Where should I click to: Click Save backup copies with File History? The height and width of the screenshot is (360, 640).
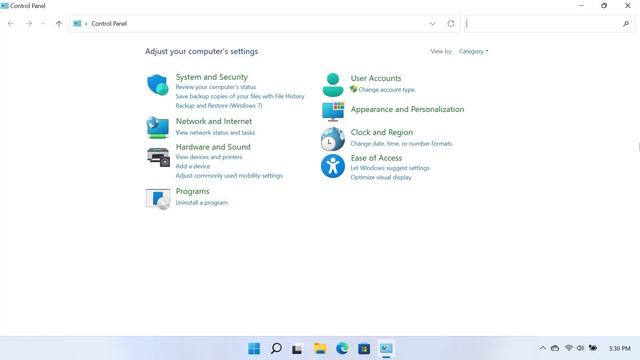(x=240, y=96)
